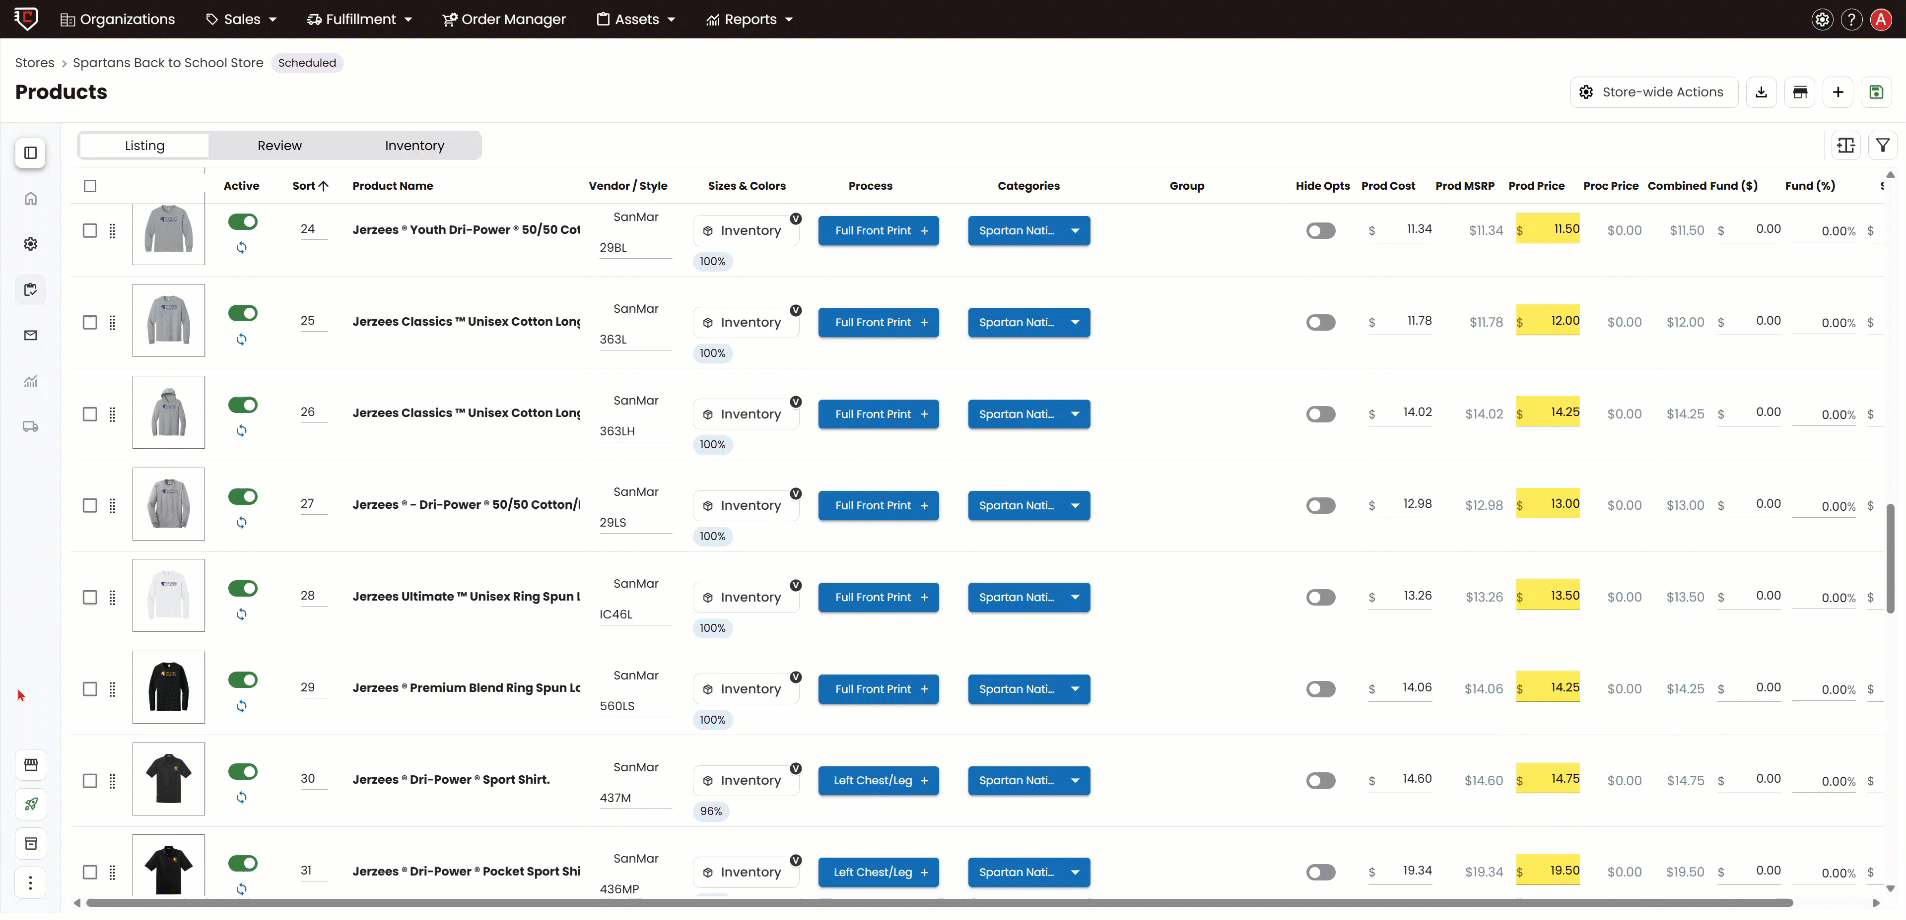Open the gear settings icon in the sidebar
The height and width of the screenshot is (920, 1906).
[x=31, y=244]
